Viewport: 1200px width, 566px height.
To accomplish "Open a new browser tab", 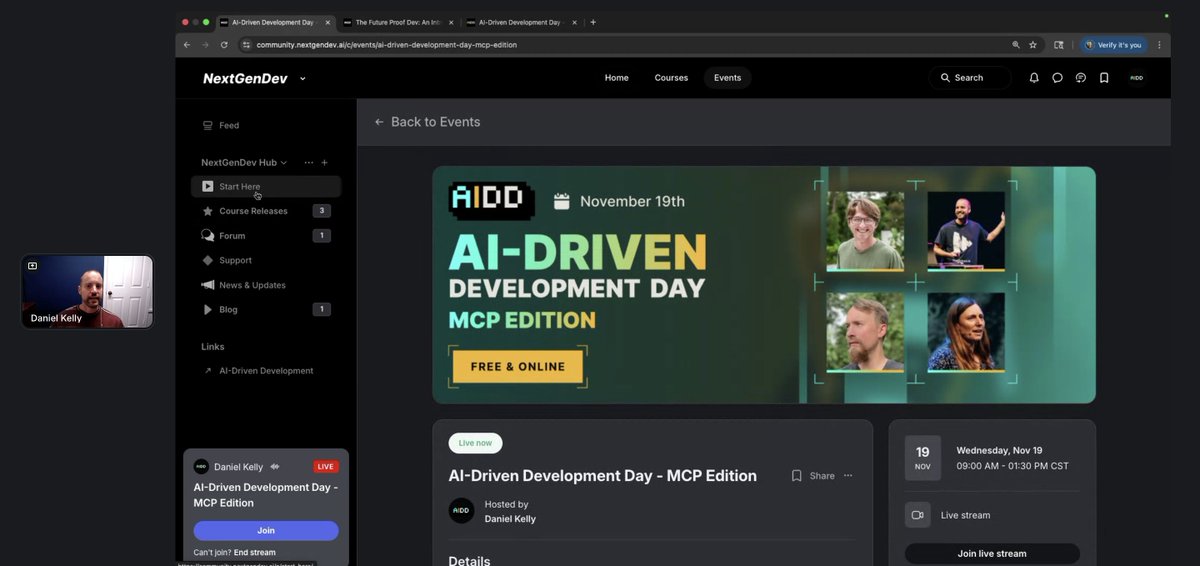I will pyautogui.click(x=593, y=22).
